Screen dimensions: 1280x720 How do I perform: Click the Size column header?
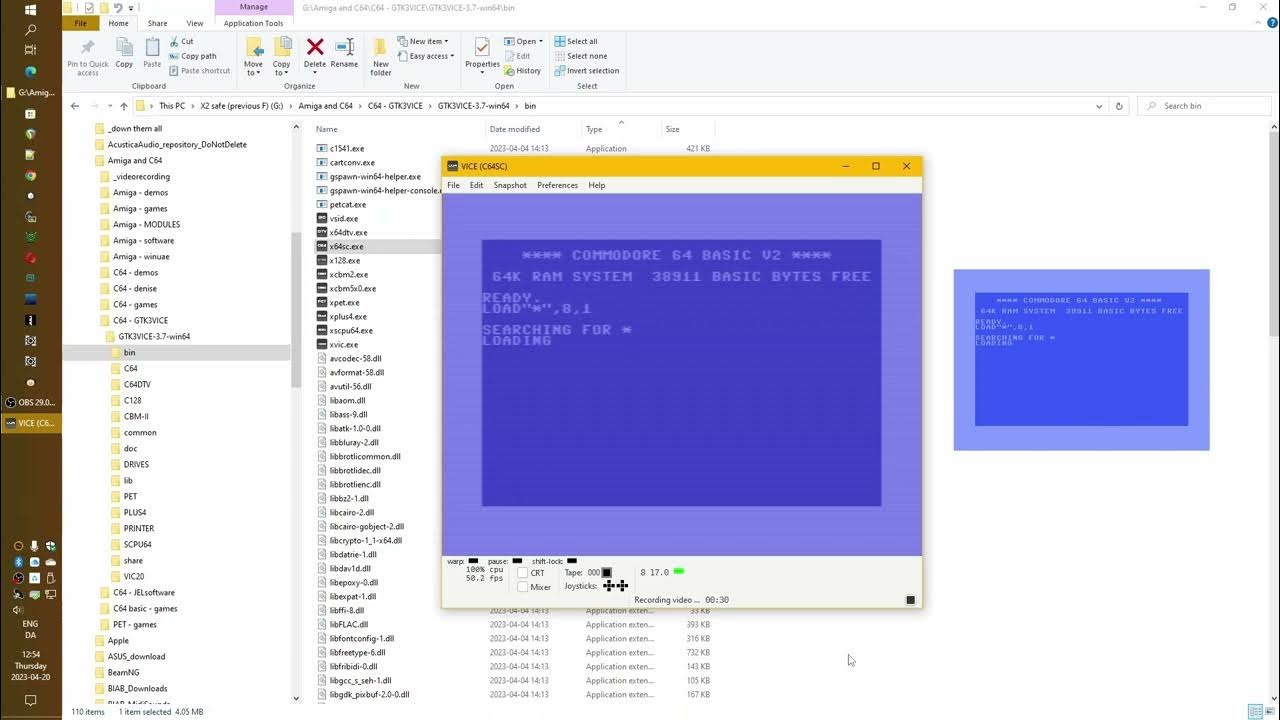point(673,129)
